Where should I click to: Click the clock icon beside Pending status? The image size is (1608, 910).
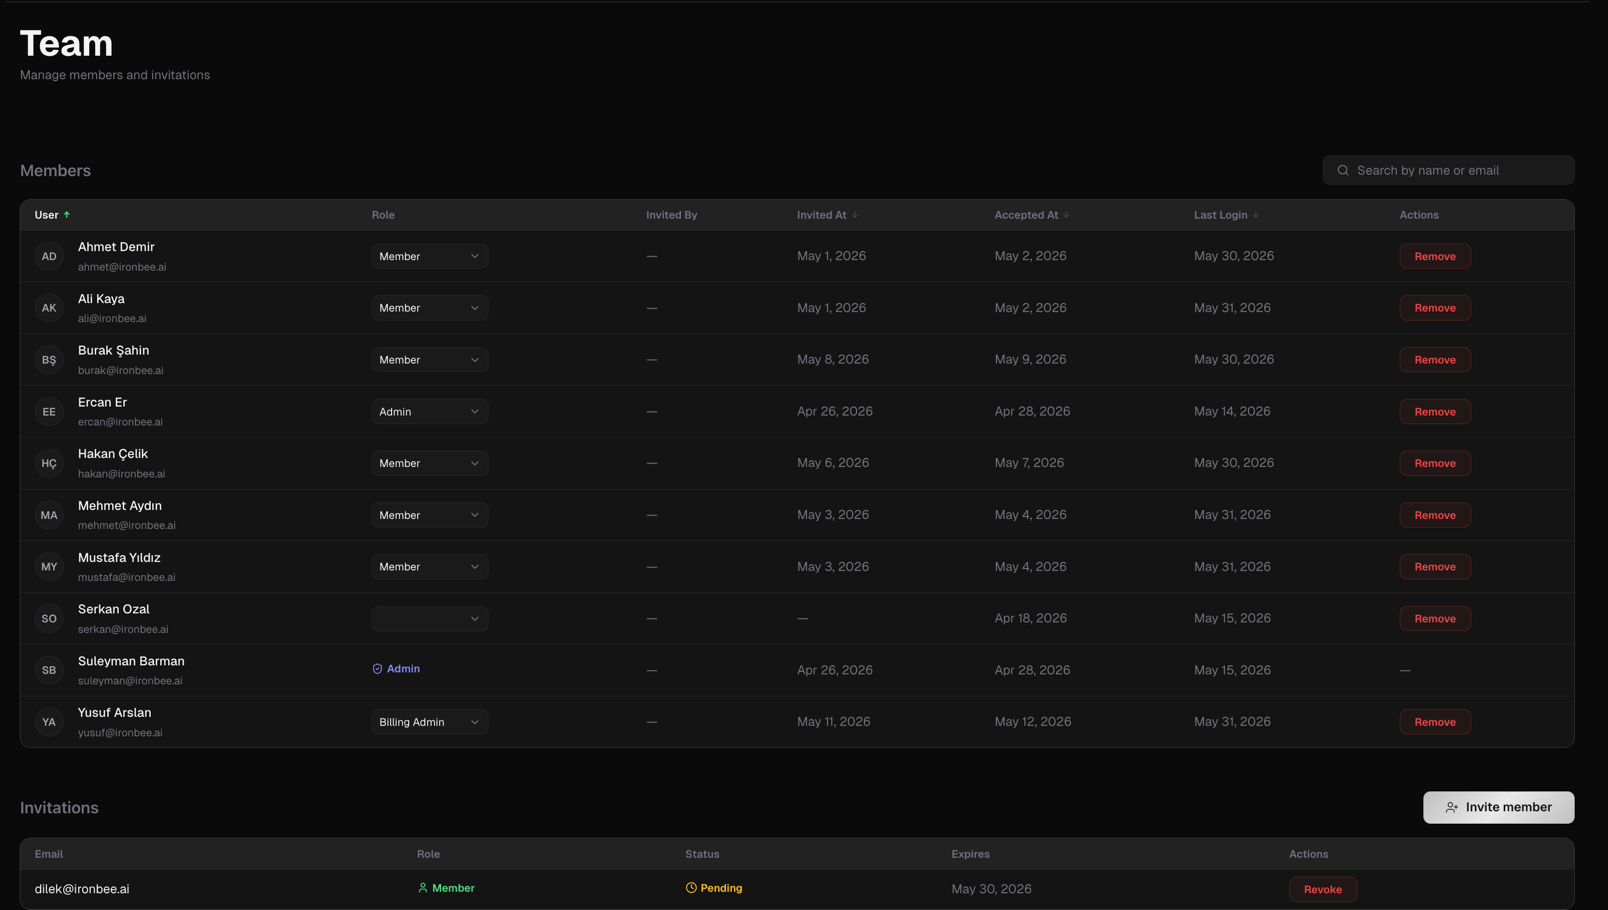pos(691,888)
